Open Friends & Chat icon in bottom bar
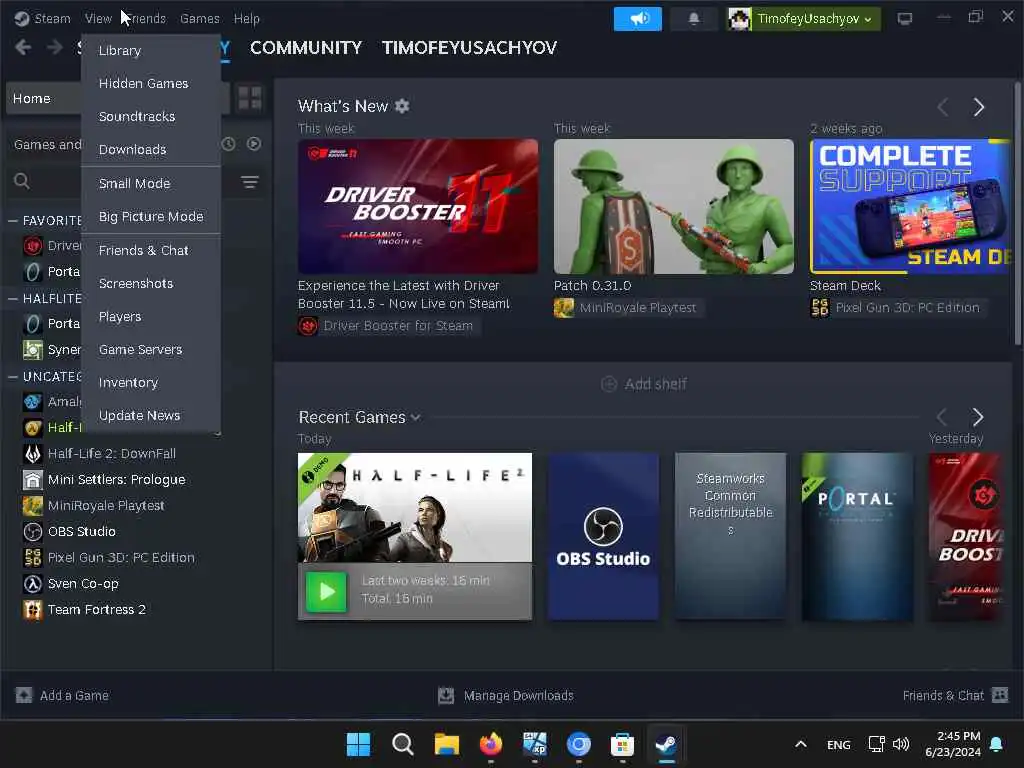 [1000, 695]
